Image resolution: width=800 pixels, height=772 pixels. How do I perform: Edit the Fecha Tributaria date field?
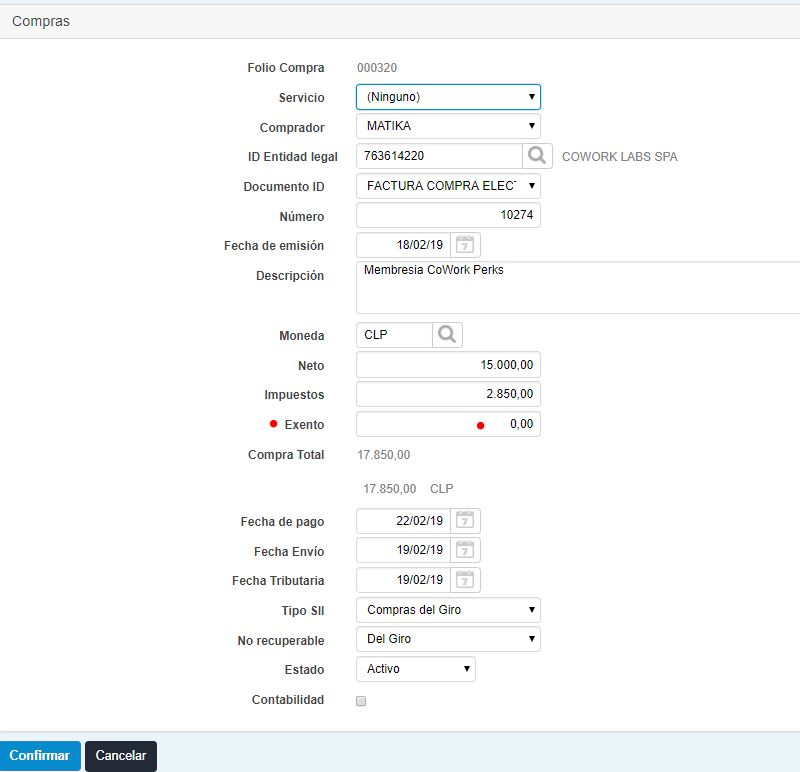pos(403,580)
